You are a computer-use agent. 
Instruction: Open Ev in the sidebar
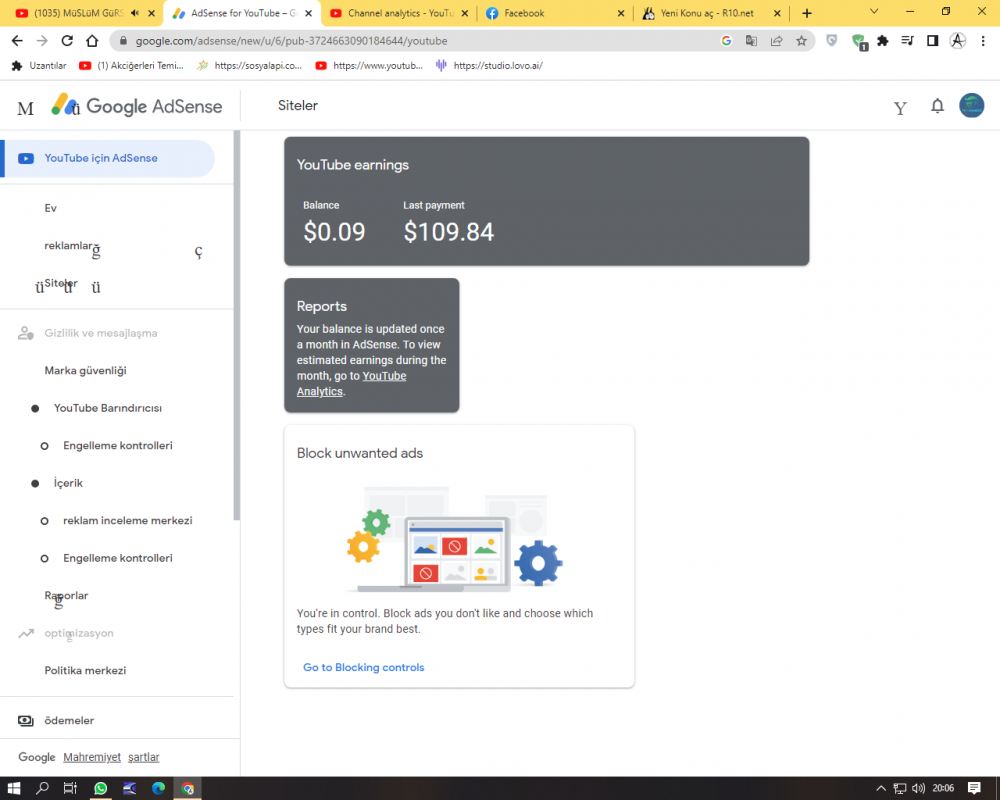tap(50, 208)
